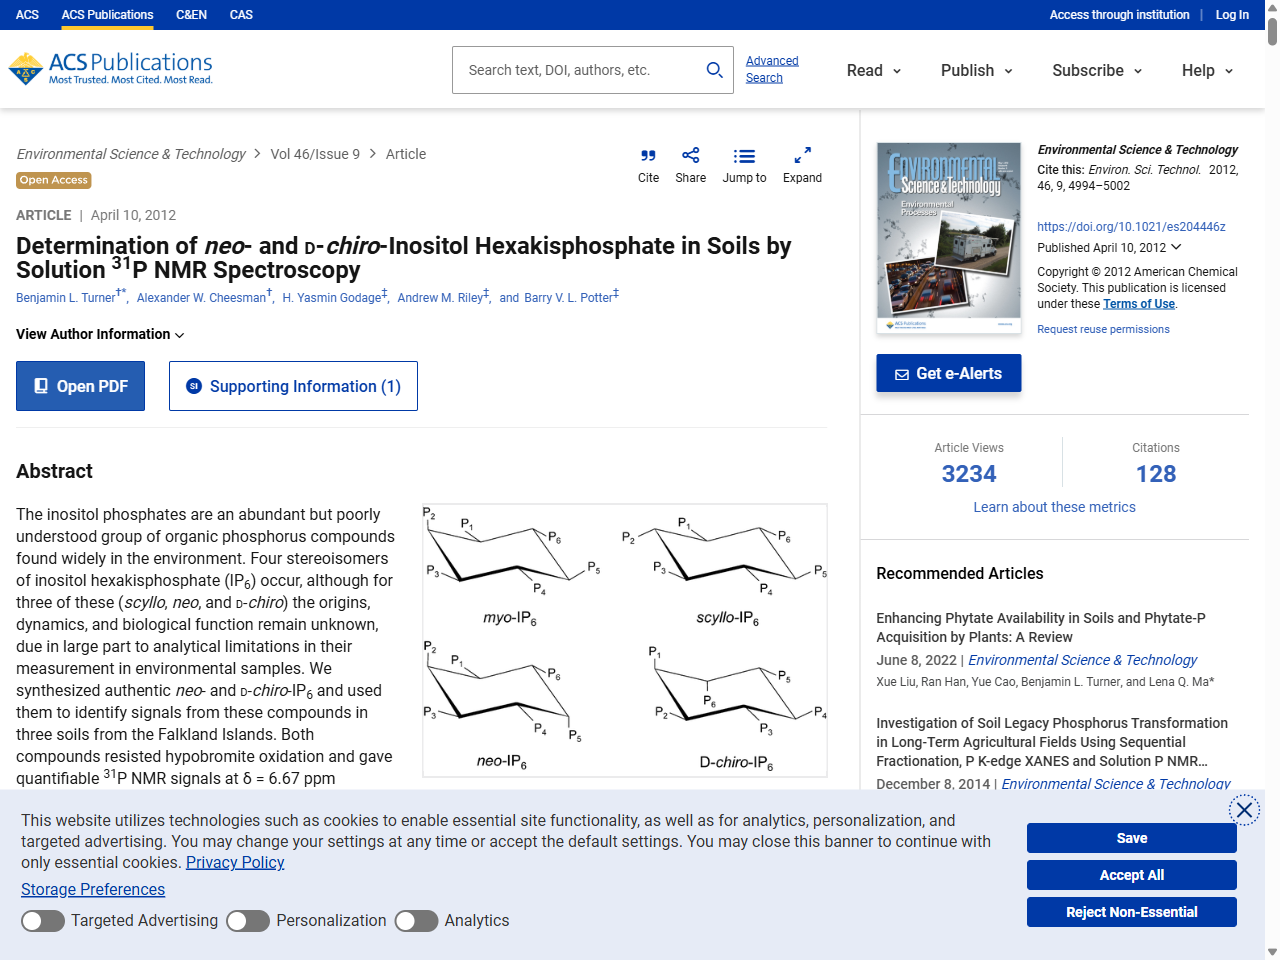The image size is (1280, 960).
Task: Click Request reuse permissions
Action: [x=1103, y=329]
